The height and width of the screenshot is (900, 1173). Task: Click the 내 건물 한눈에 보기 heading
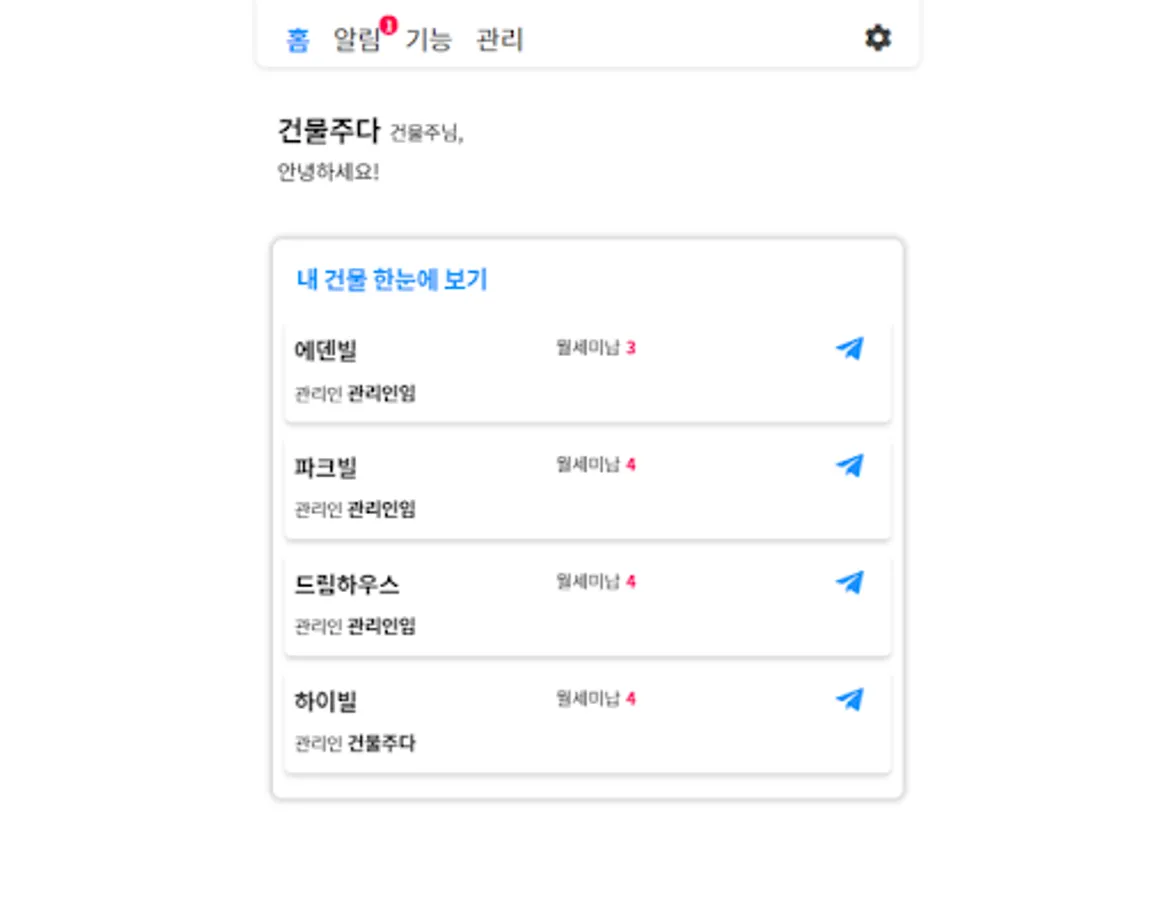click(x=392, y=280)
